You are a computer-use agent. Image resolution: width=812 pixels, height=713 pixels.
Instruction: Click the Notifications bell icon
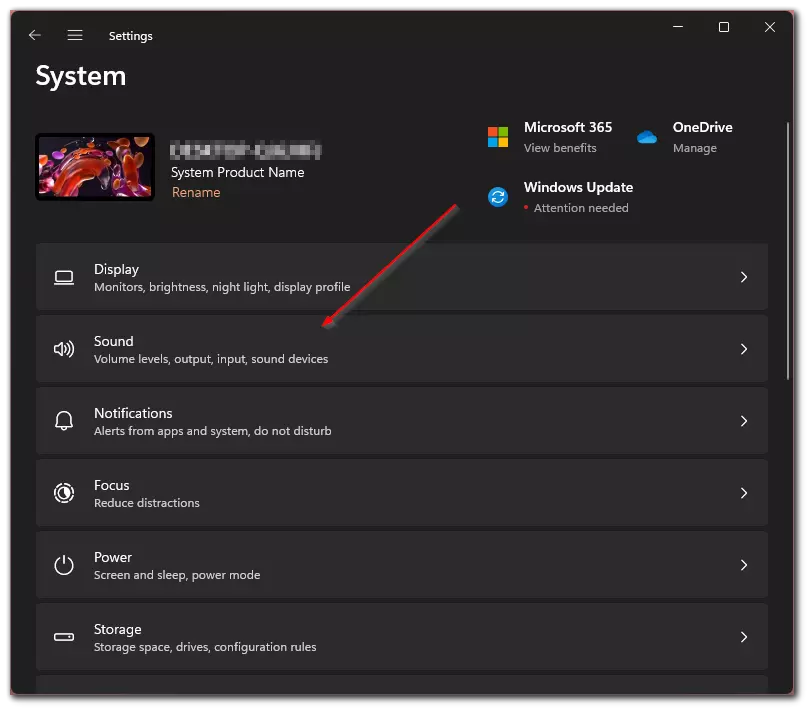point(64,421)
